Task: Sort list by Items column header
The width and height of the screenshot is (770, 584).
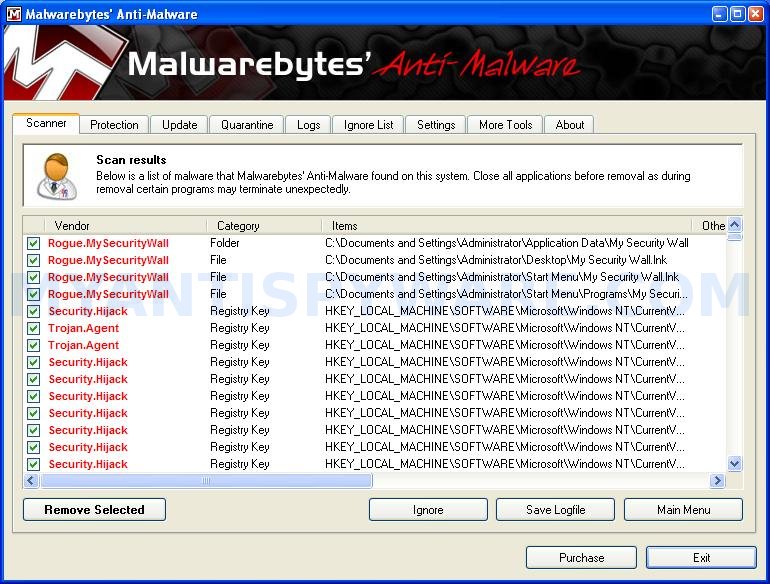Action: 506,225
